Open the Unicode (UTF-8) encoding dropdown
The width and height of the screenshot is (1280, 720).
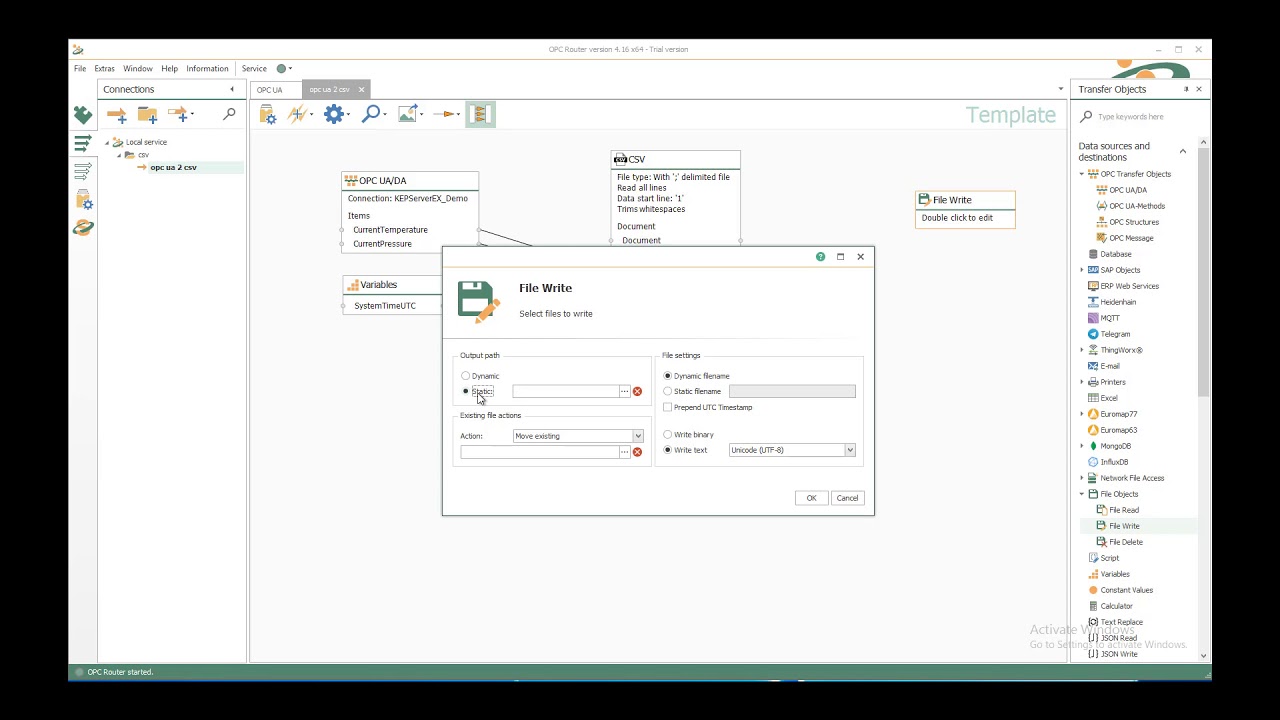click(792, 450)
